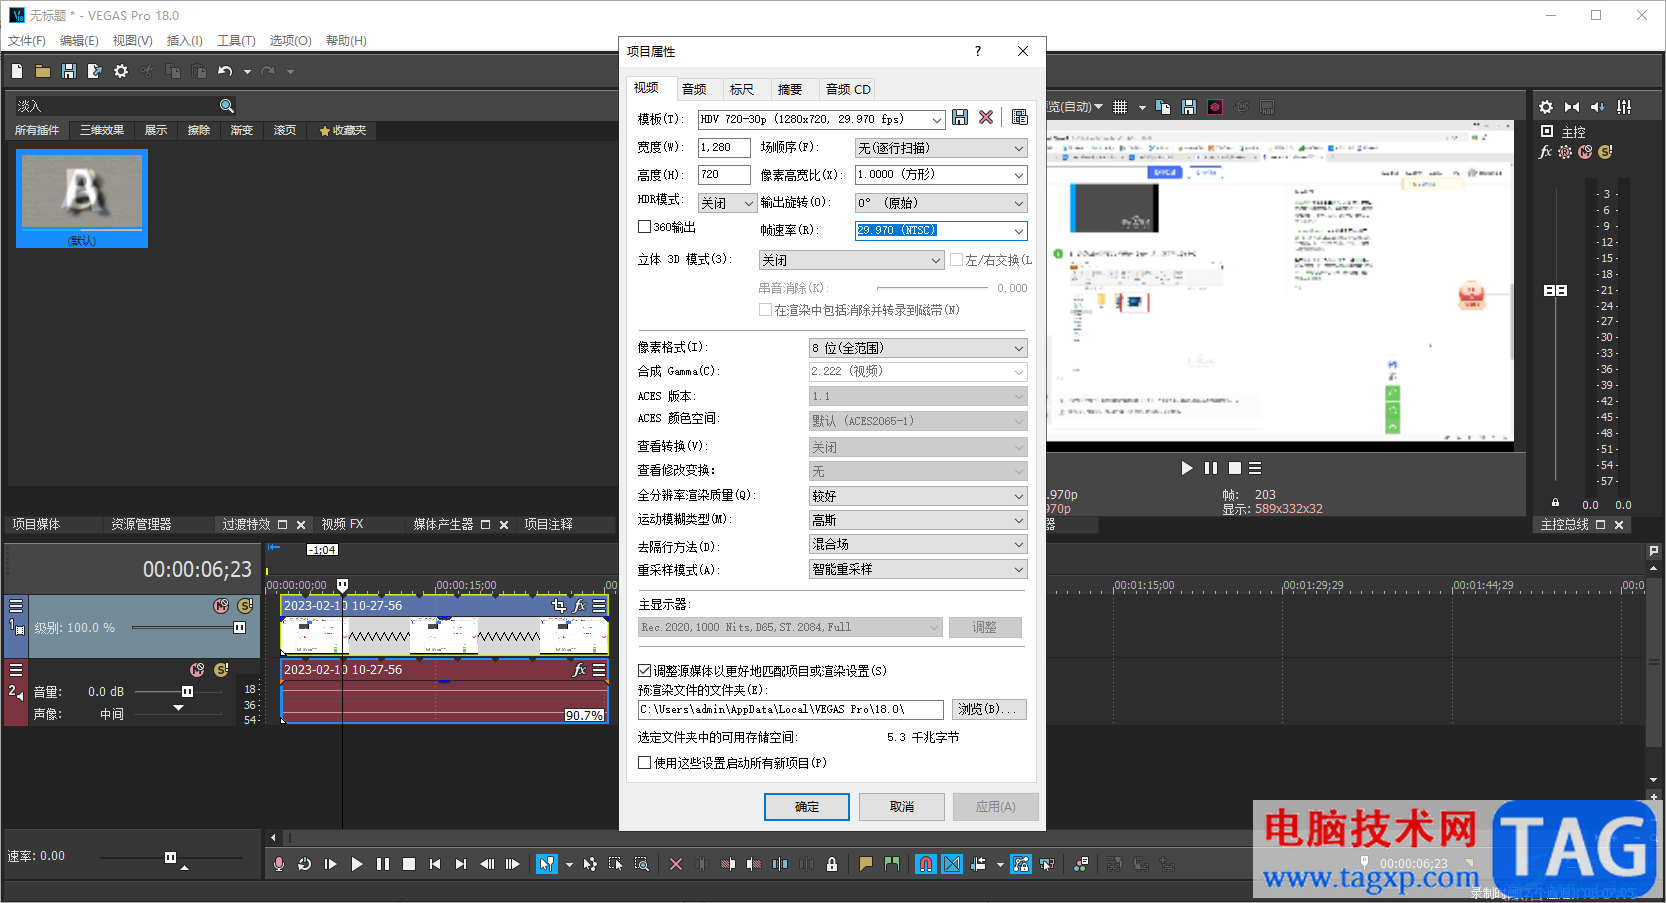1666x903 pixels.
Task: Click the lock event icon in bottom toolbar
Action: (832, 864)
